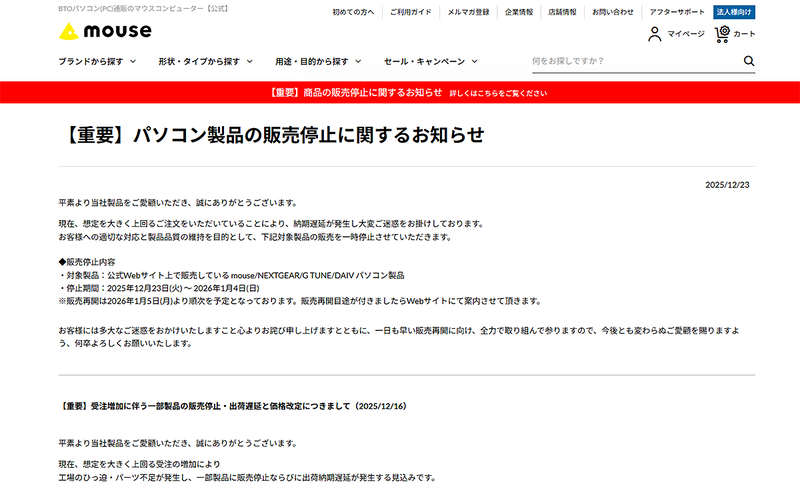Click the 法人様向け button
The width and height of the screenshot is (800, 491).
(734, 12)
